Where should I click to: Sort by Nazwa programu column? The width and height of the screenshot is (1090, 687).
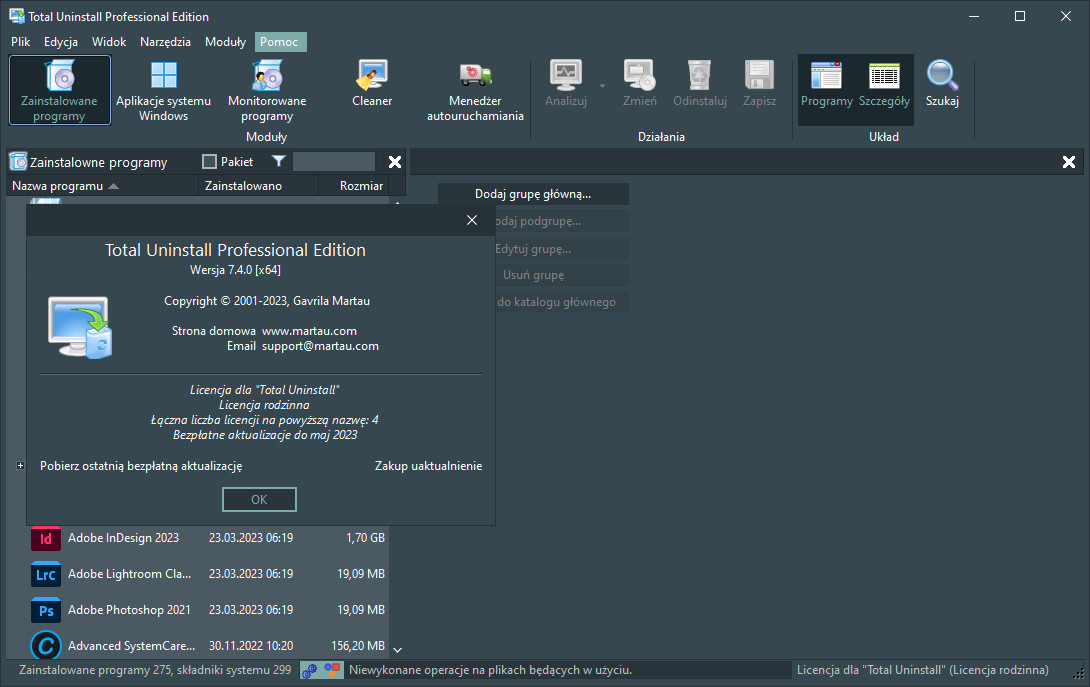click(102, 186)
